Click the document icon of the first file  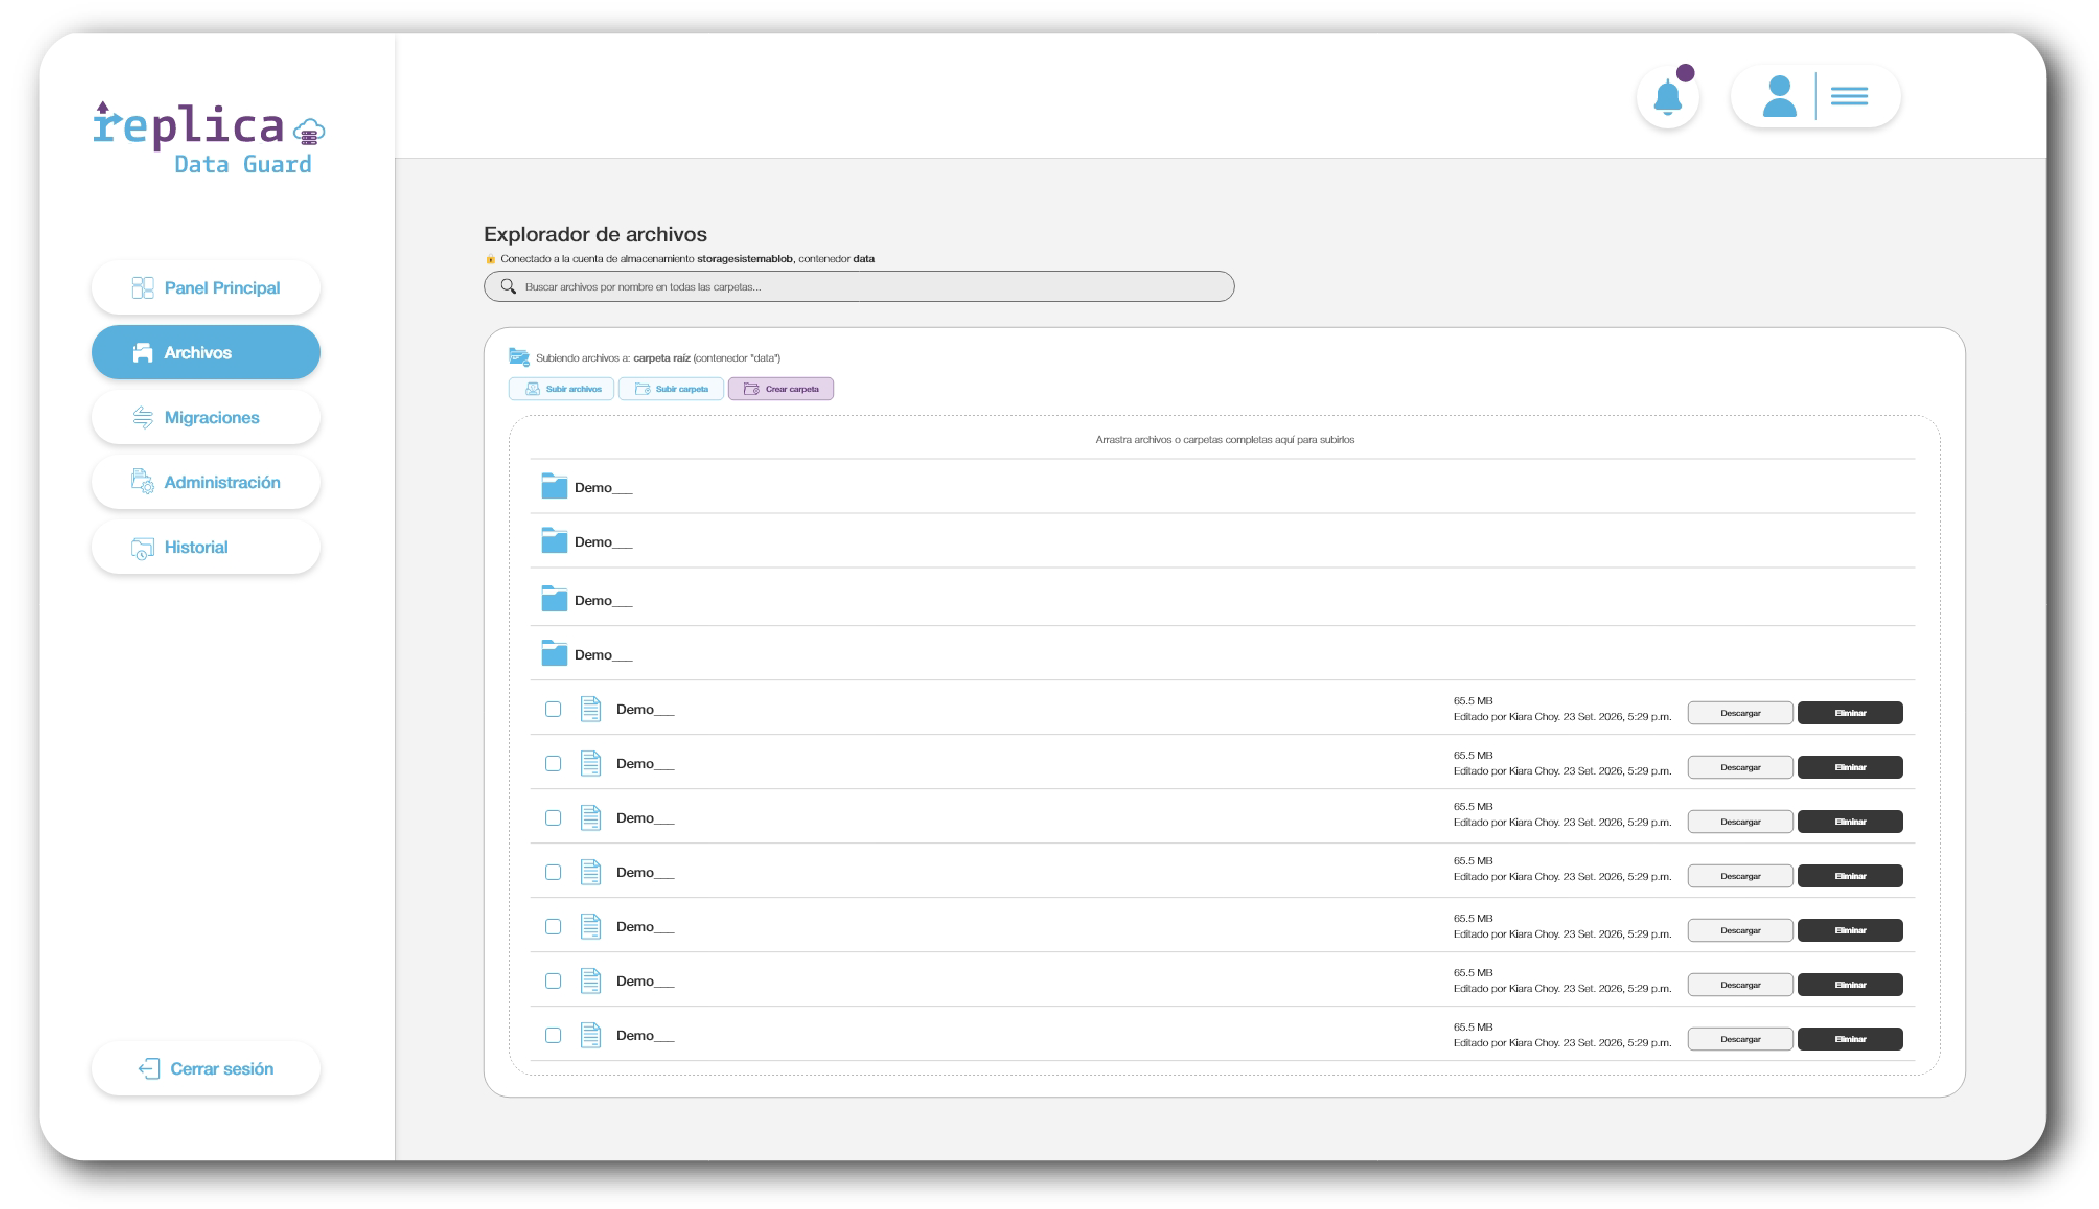(591, 709)
